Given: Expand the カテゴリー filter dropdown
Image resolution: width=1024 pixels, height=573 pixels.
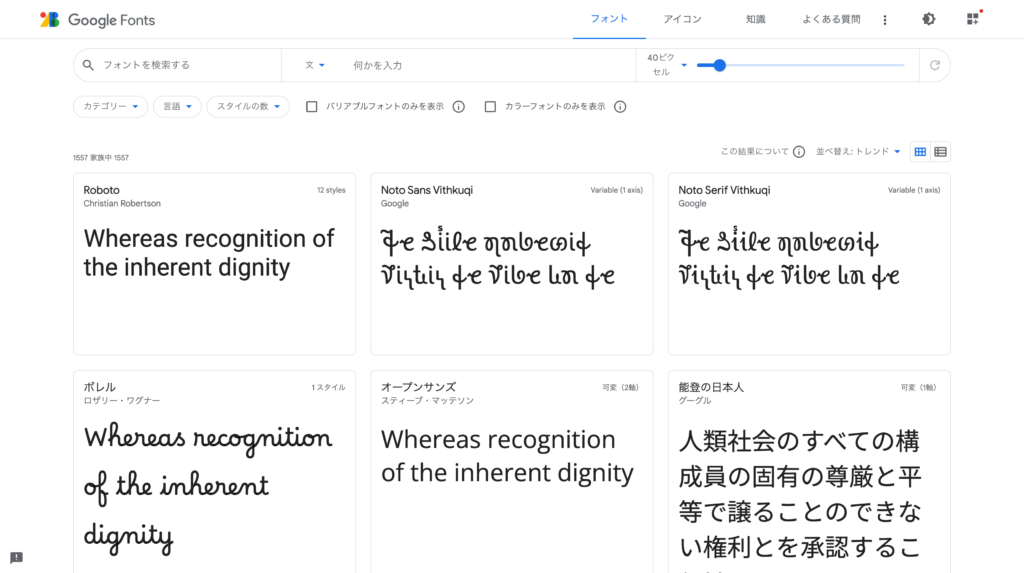Looking at the screenshot, I should coord(110,107).
